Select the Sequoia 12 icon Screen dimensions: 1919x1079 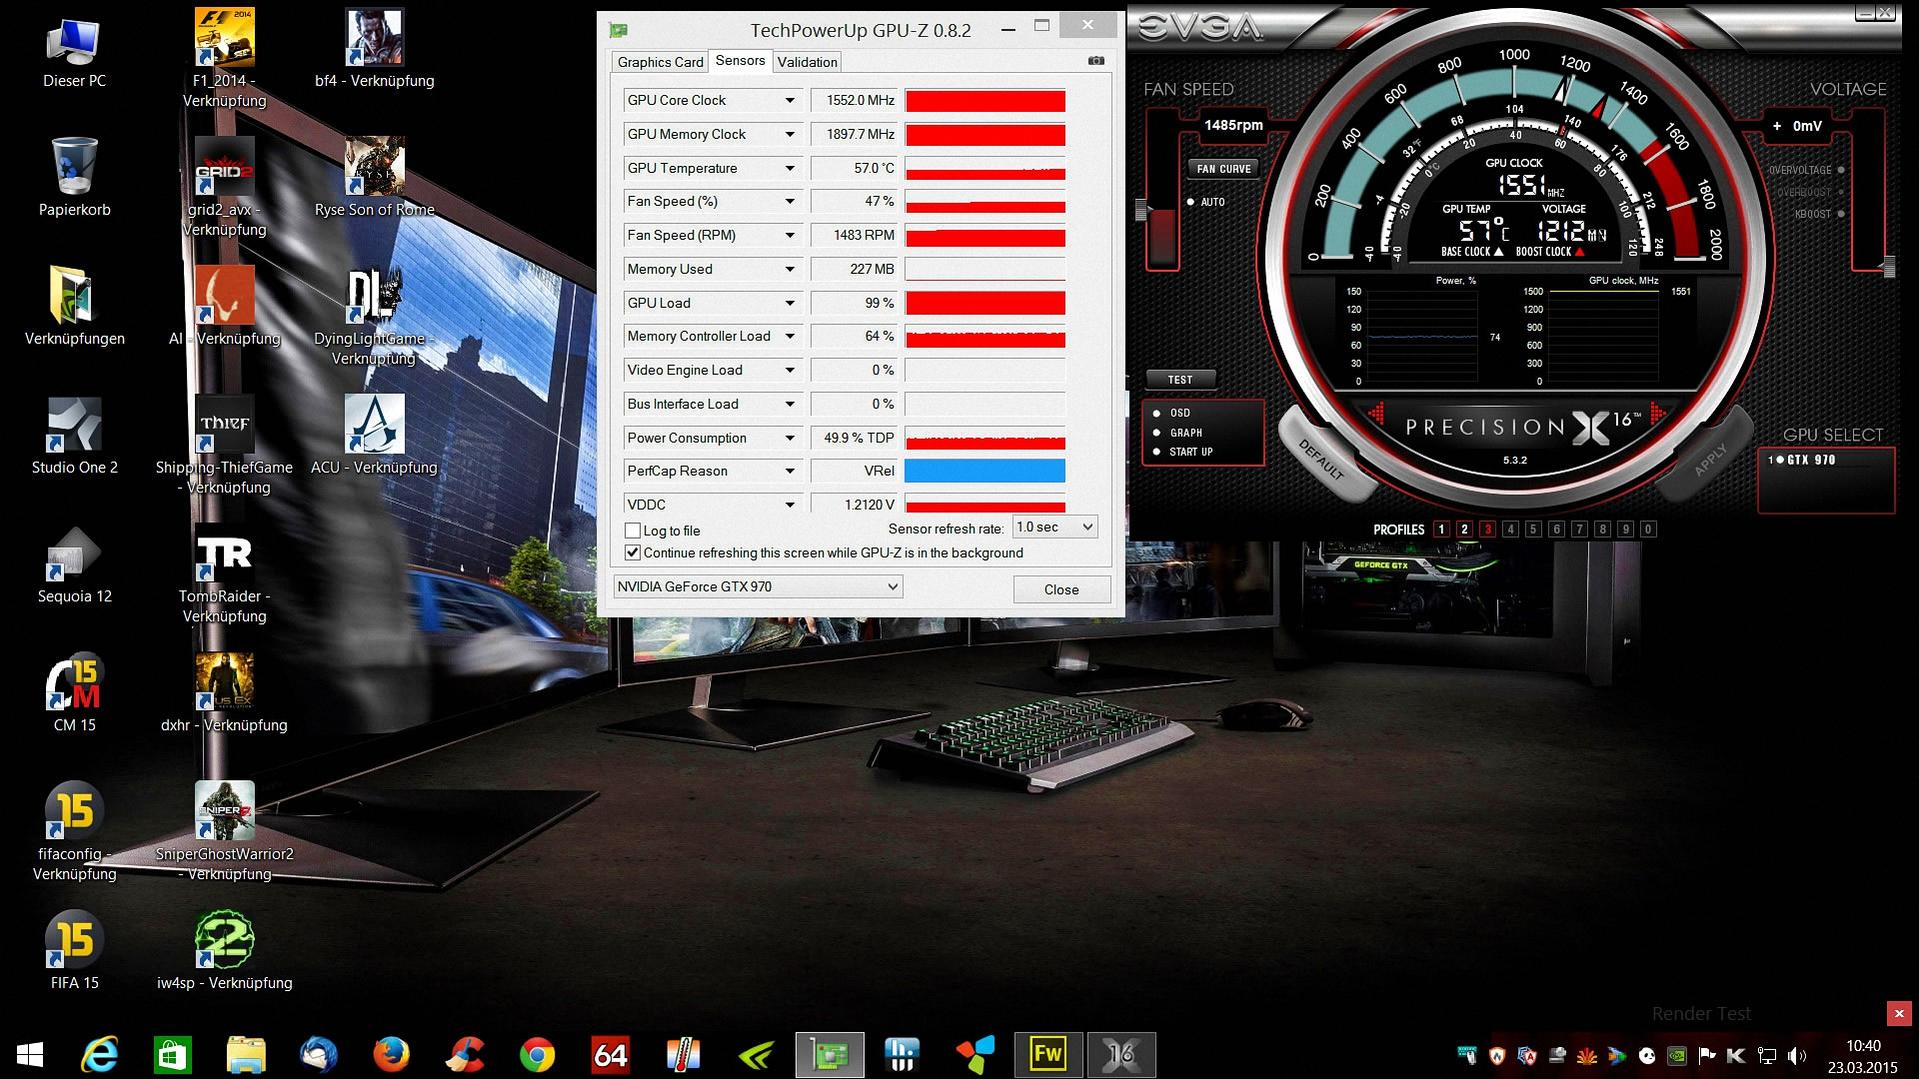74,553
